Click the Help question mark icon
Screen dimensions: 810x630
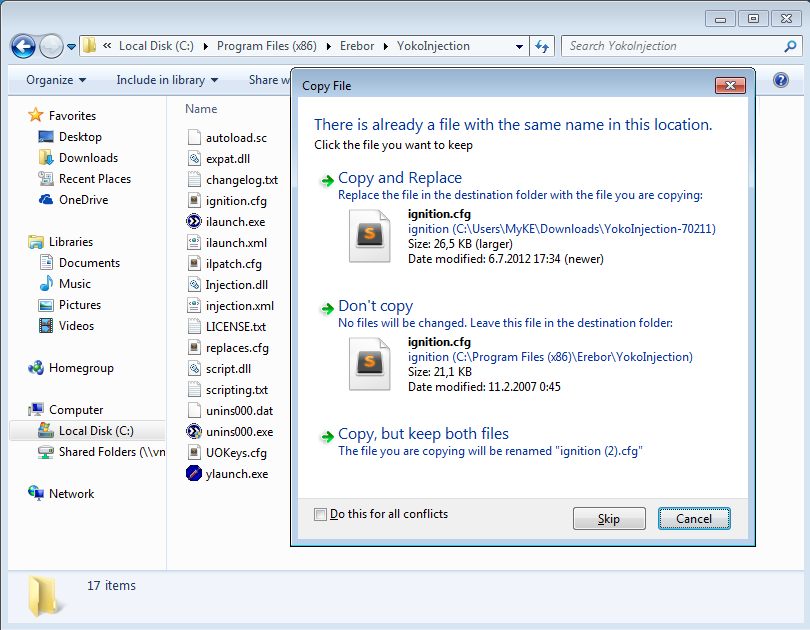(x=781, y=80)
